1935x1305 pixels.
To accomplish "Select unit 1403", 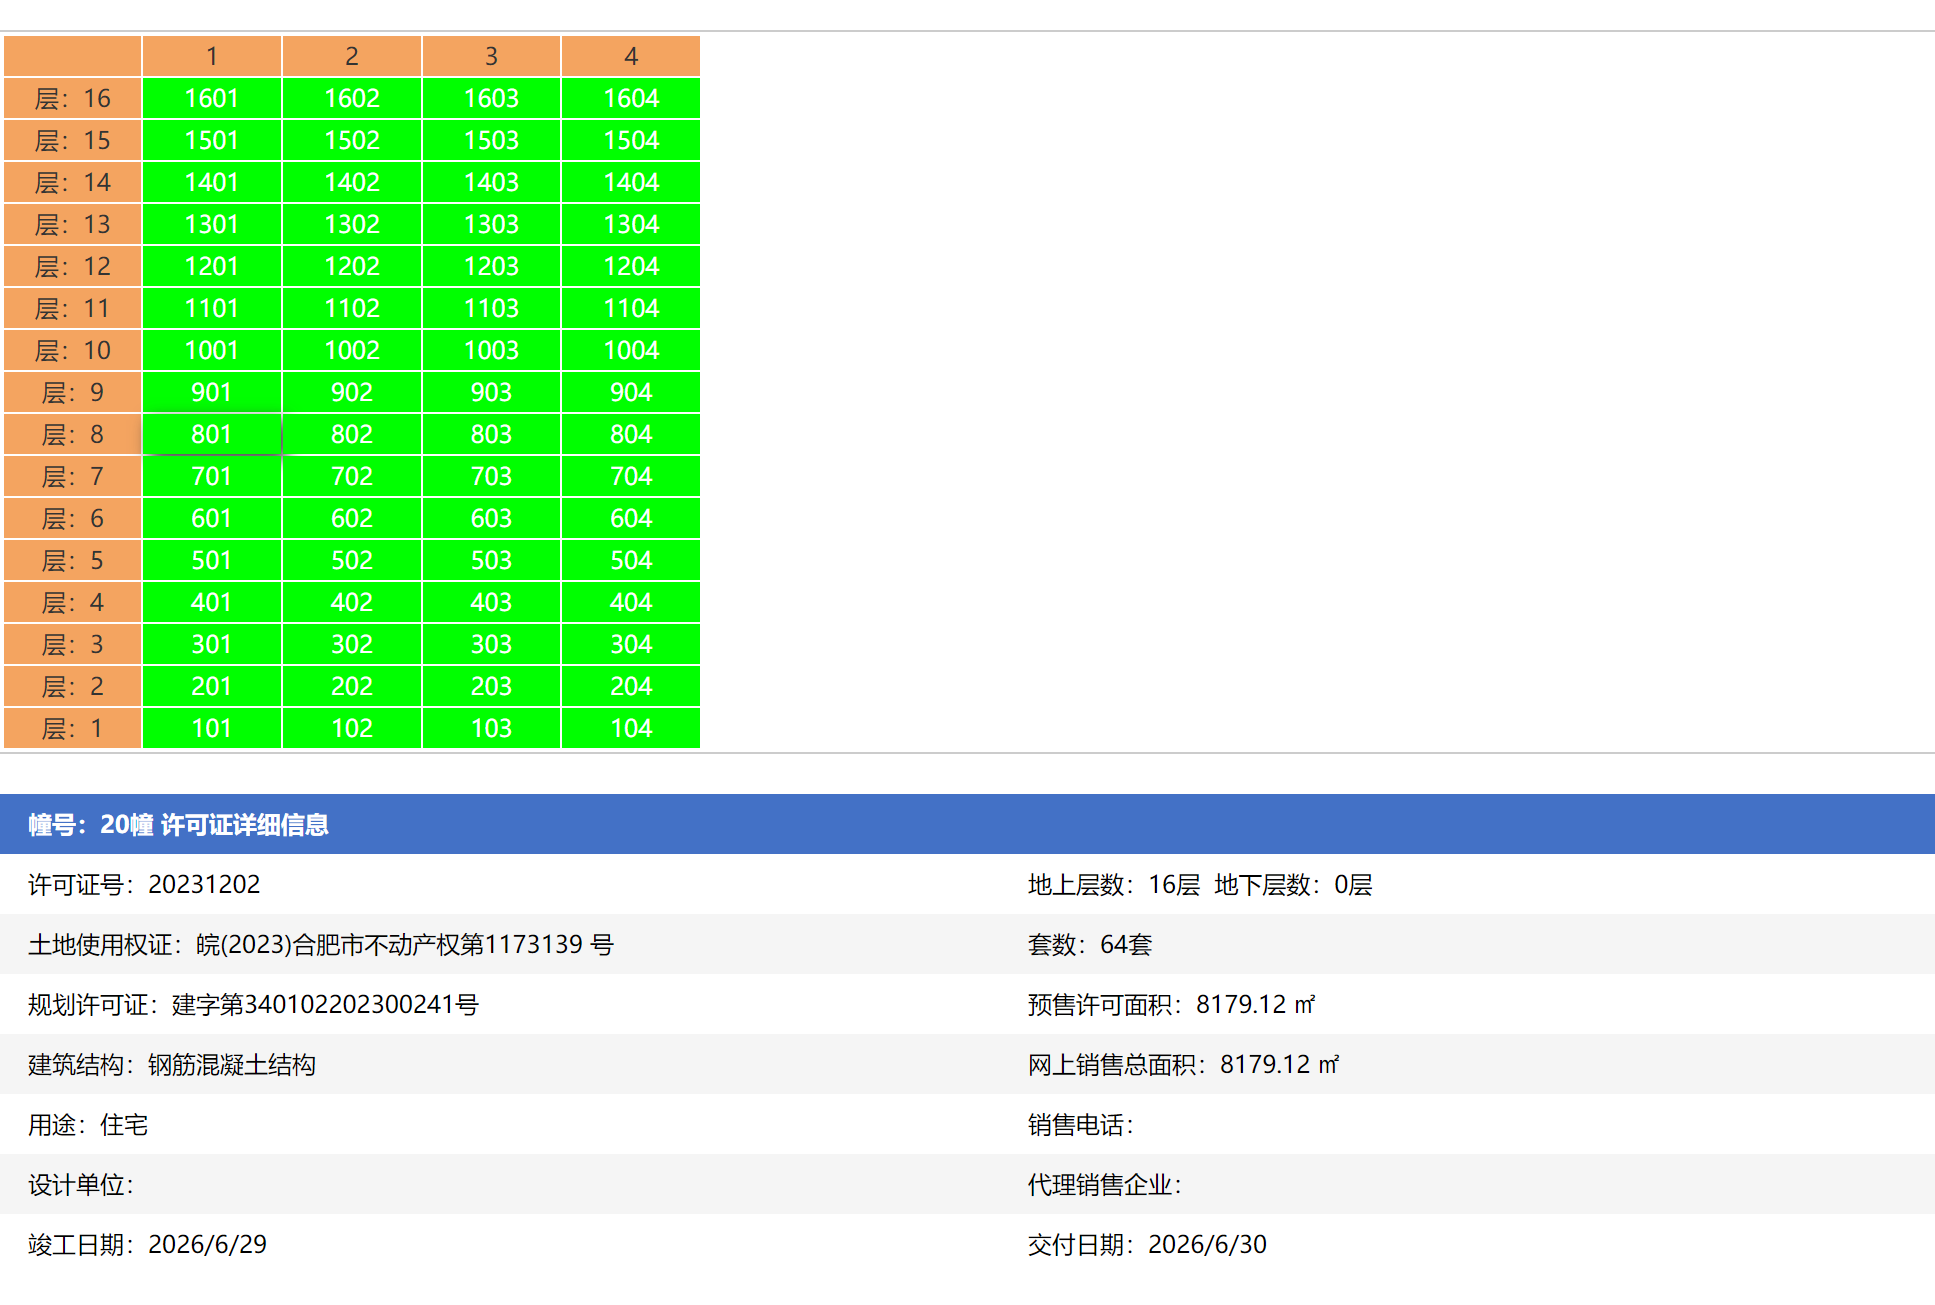I will coord(491,182).
